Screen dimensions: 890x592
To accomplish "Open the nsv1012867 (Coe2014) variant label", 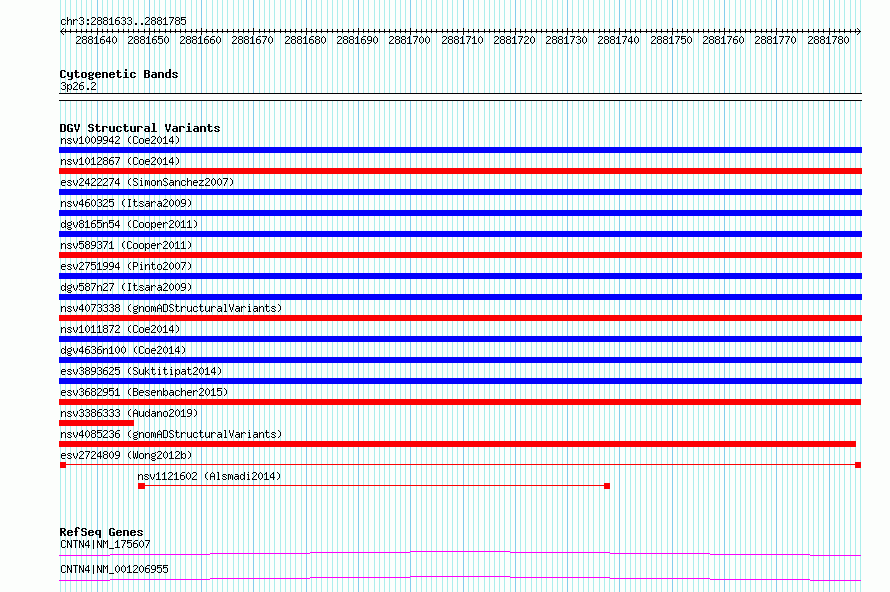I will [120, 161].
